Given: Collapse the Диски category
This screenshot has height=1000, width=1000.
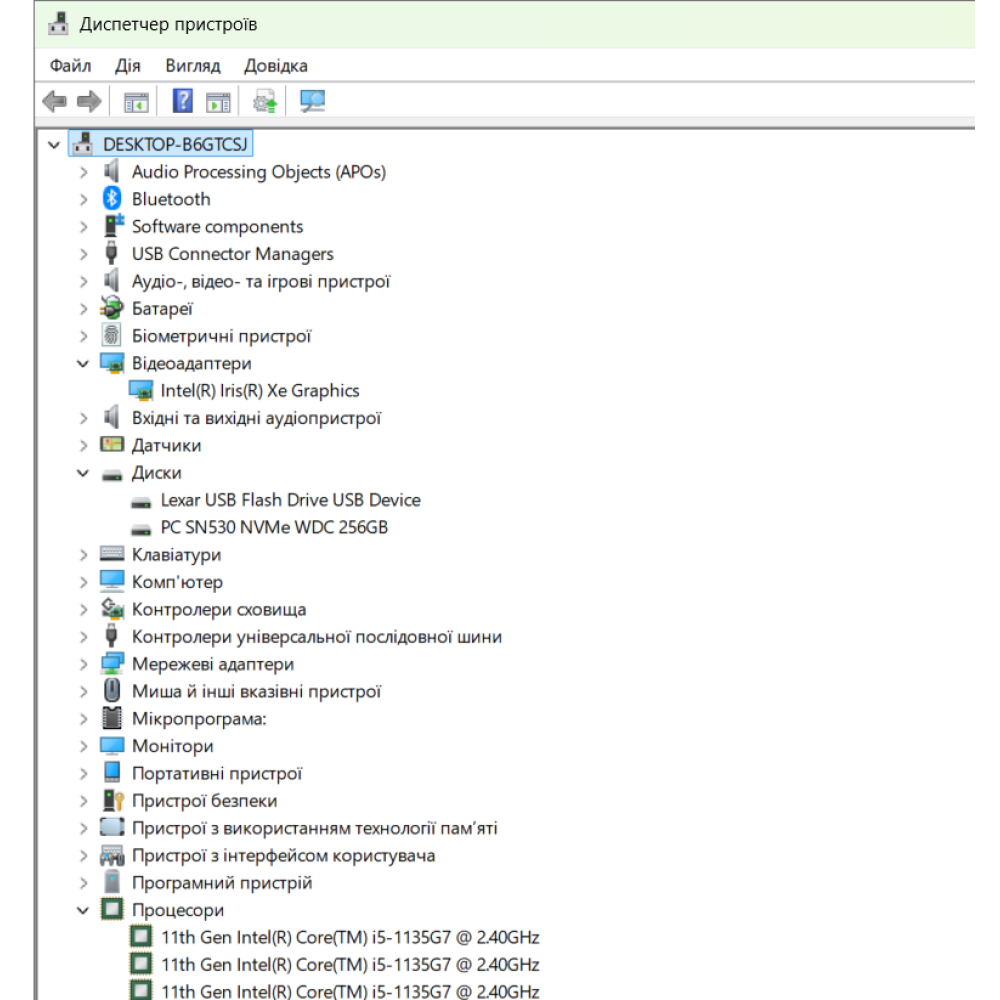Looking at the screenshot, I should click(x=83, y=473).
